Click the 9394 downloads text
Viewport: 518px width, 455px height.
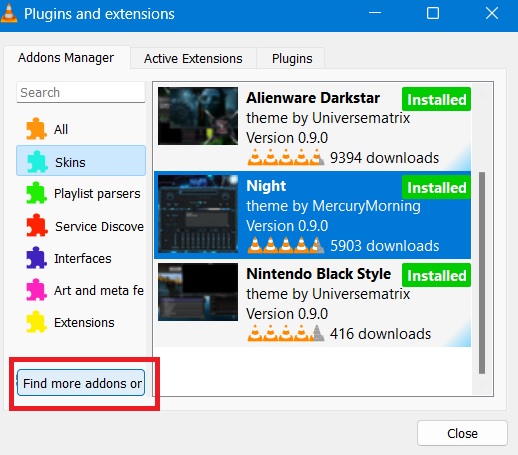pos(384,158)
